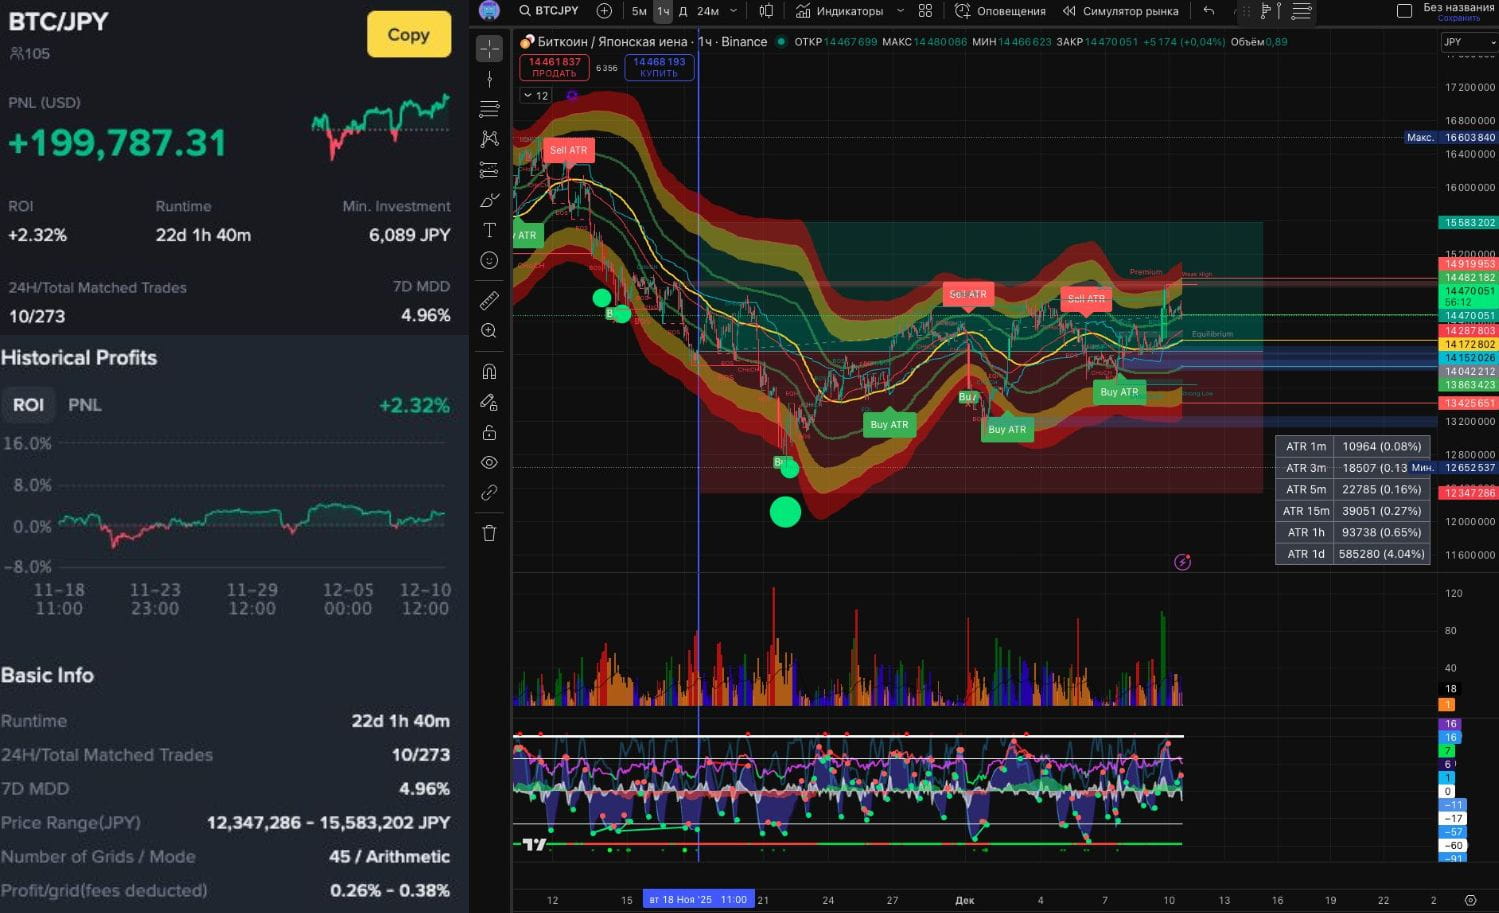The image size is (1499, 913).
Task: Select the 1ч timeframe
Action: tap(663, 11)
